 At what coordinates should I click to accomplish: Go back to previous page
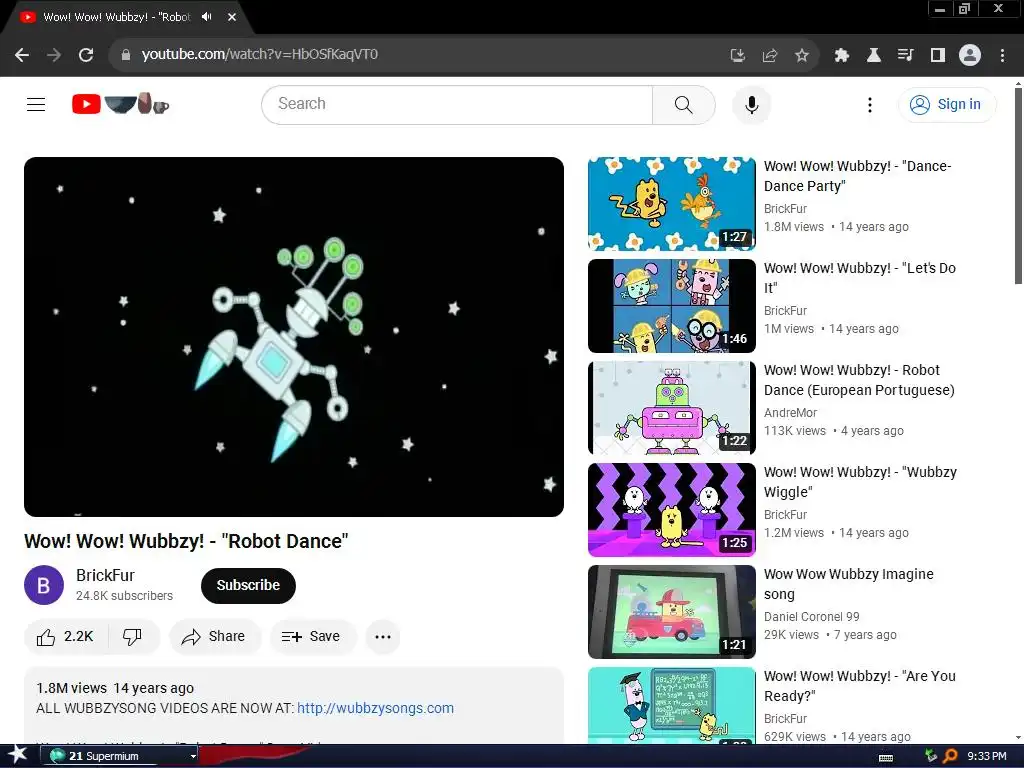(22, 55)
